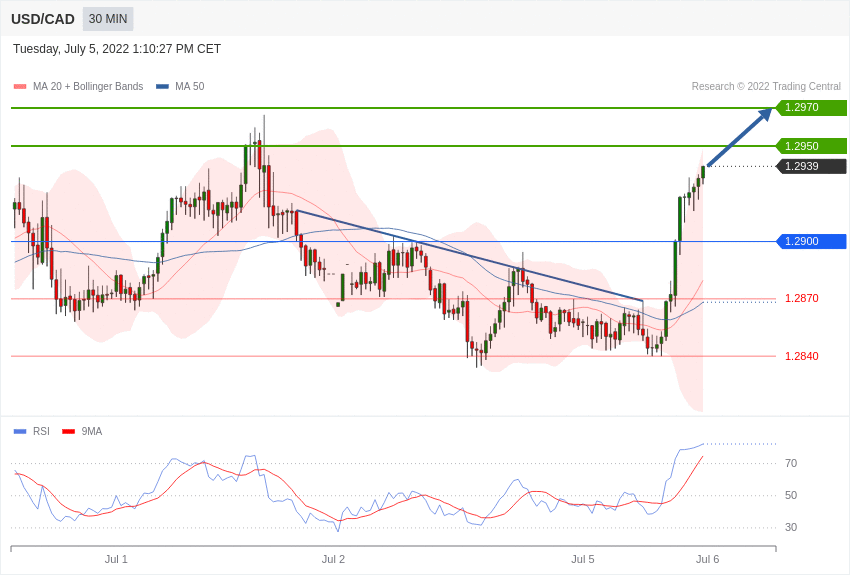850x576 pixels.
Task: Click the 1.2870 support level label
Action: coord(802,299)
